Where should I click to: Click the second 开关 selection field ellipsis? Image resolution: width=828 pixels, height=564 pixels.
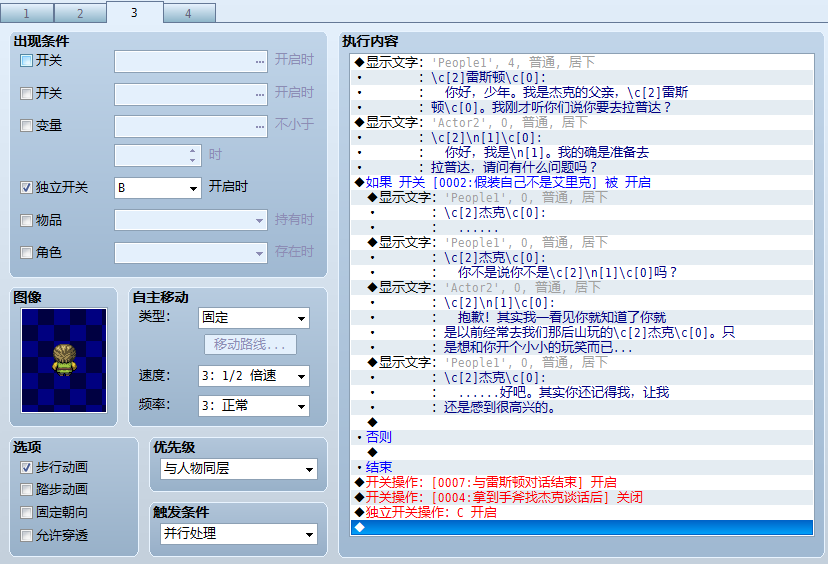tap(259, 95)
